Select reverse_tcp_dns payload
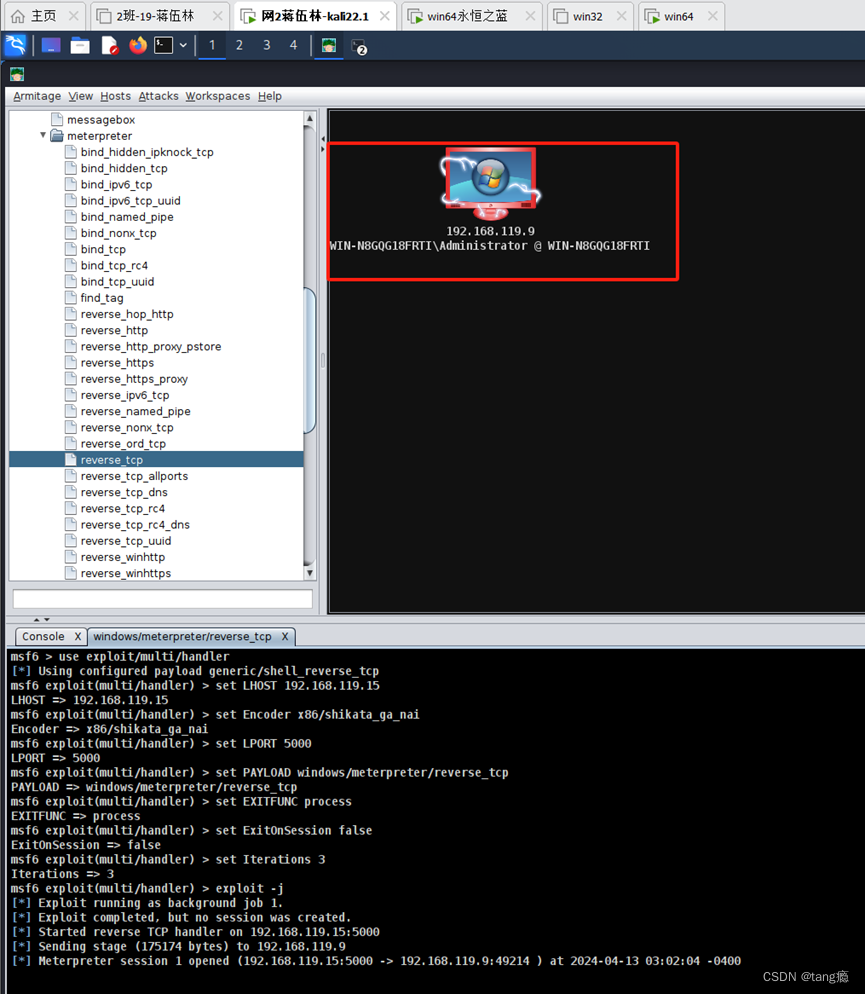Screen dimensions: 865x994 tap(124, 493)
